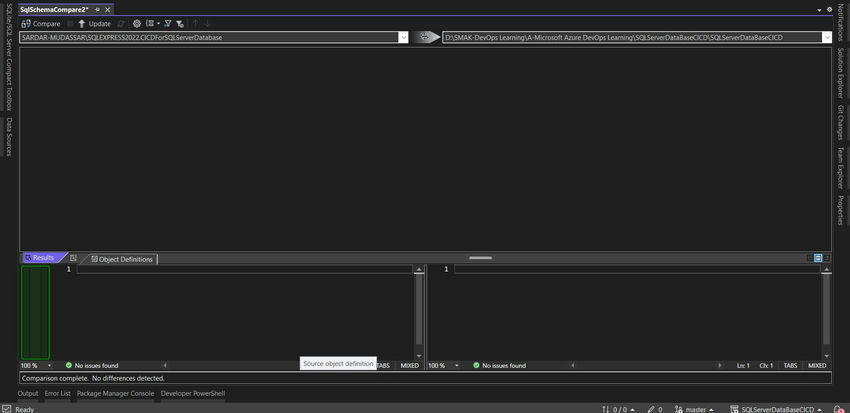Open the Properties side tab

[x=840, y=210]
